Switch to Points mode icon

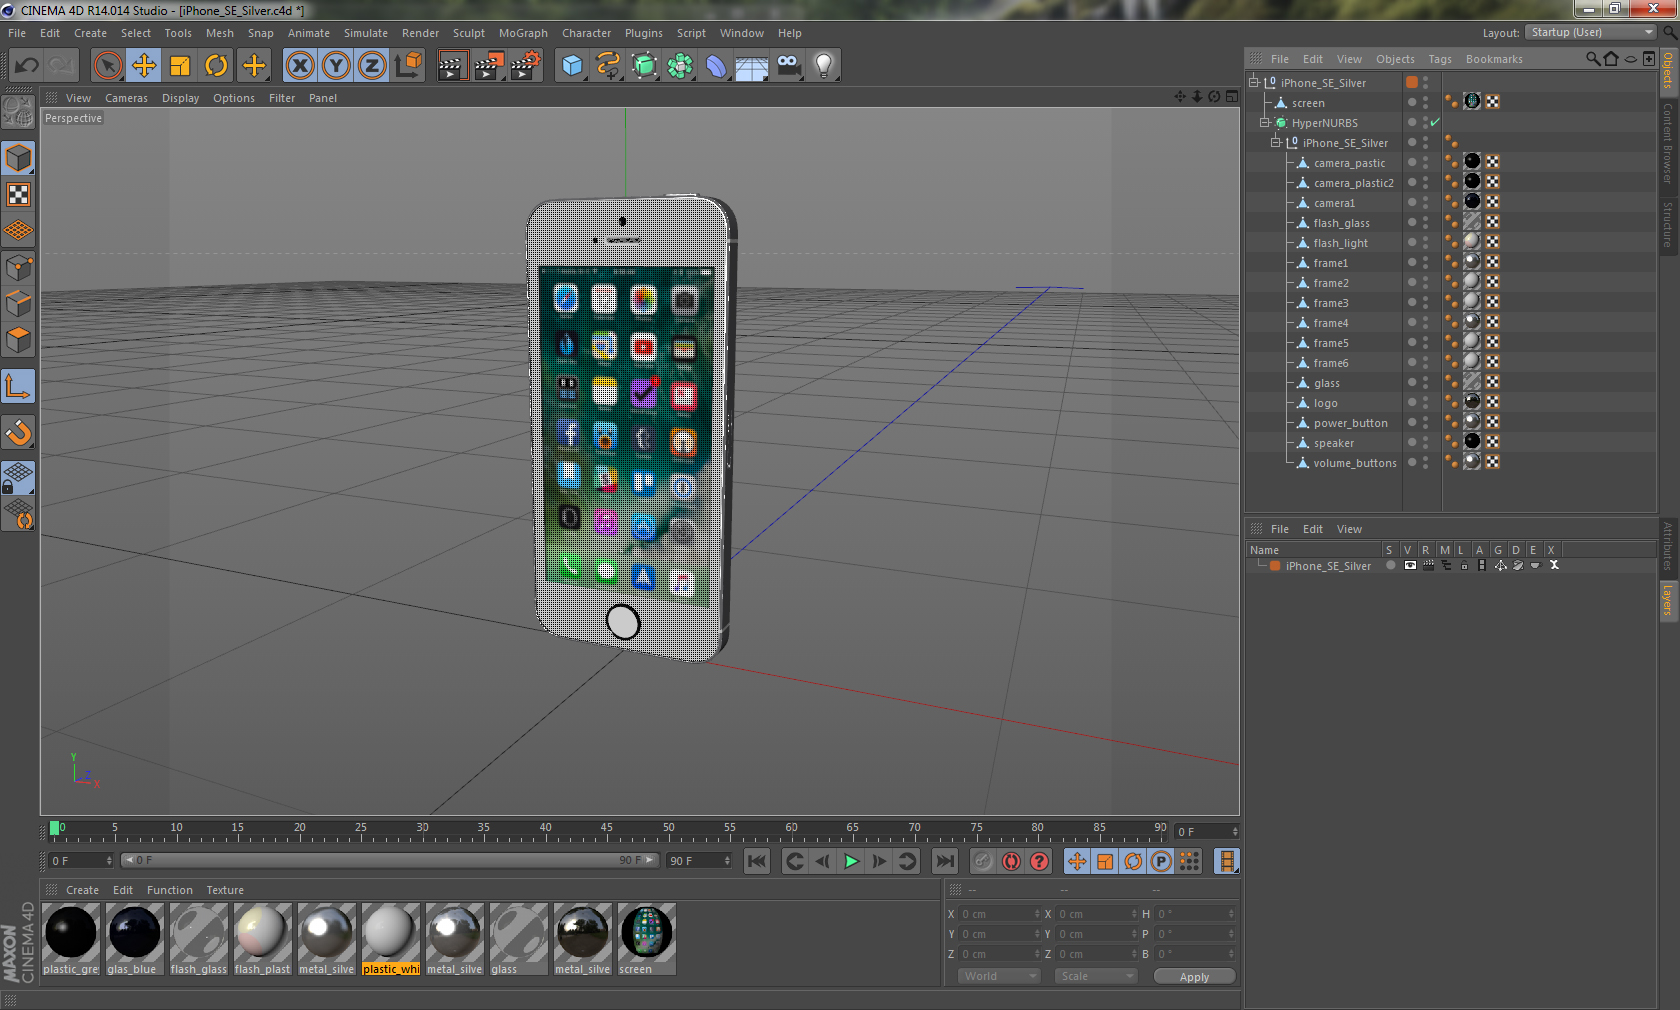(x=18, y=268)
